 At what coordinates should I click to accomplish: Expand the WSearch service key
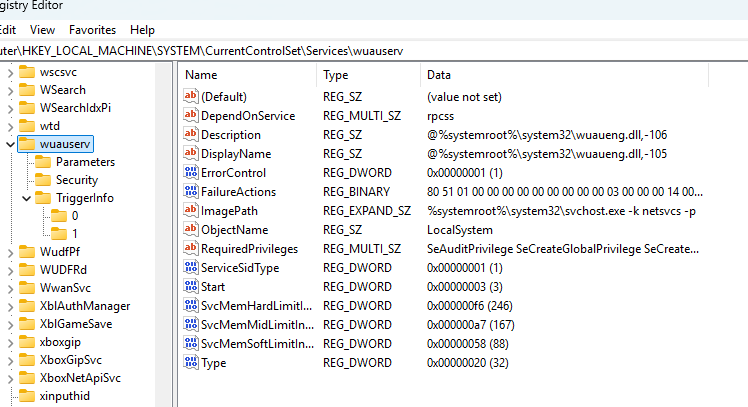coord(9,90)
